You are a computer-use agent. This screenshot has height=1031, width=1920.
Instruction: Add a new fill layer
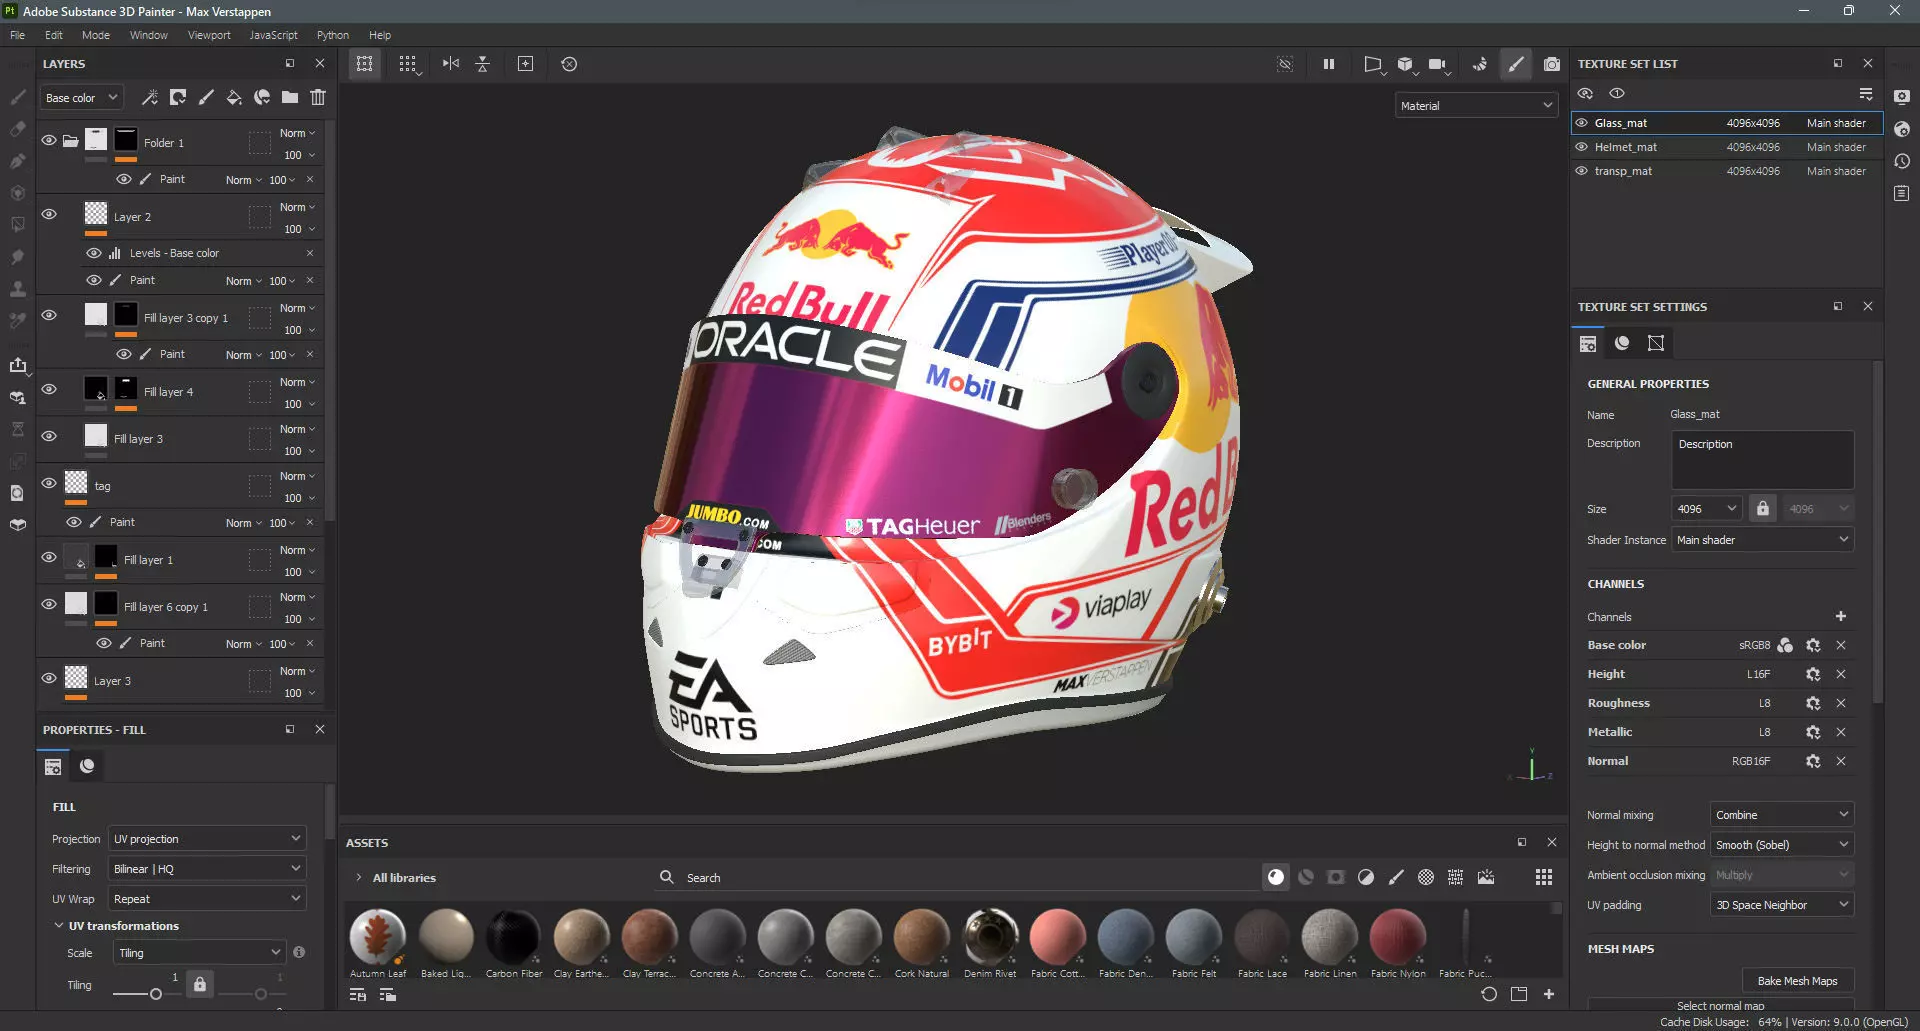tap(234, 97)
